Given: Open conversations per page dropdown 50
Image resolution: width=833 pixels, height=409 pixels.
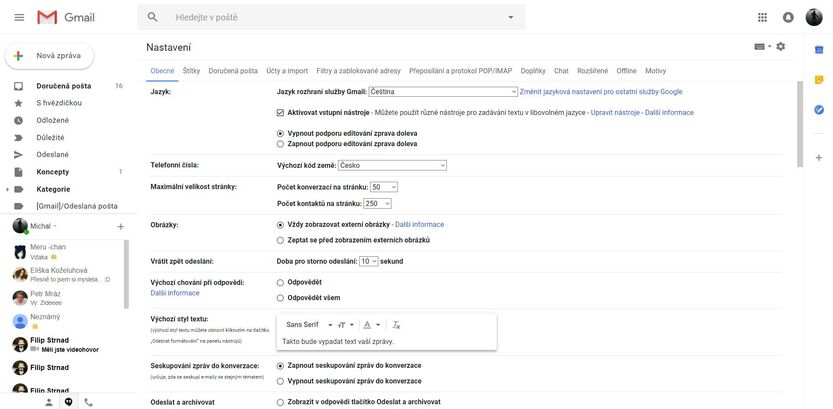Looking at the screenshot, I should (384, 188).
